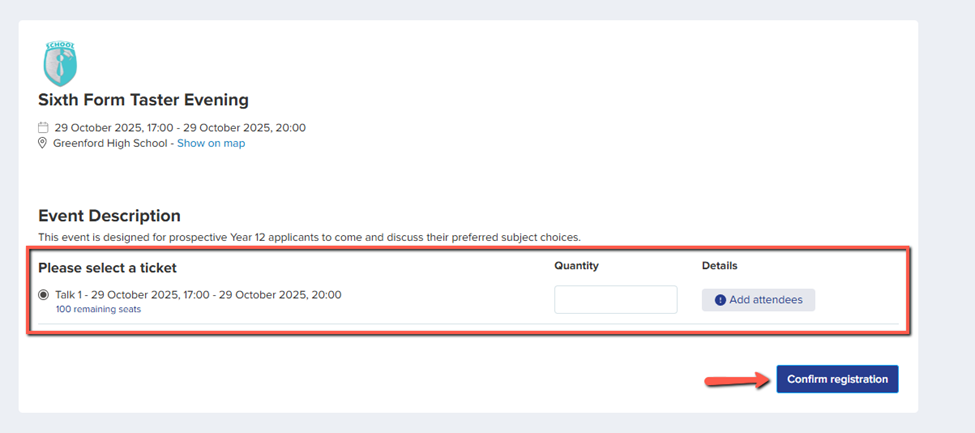The width and height of the screenshot is (975, 433).
Task: Click the Confirm registration button
Action: click(x=837, y=380)
